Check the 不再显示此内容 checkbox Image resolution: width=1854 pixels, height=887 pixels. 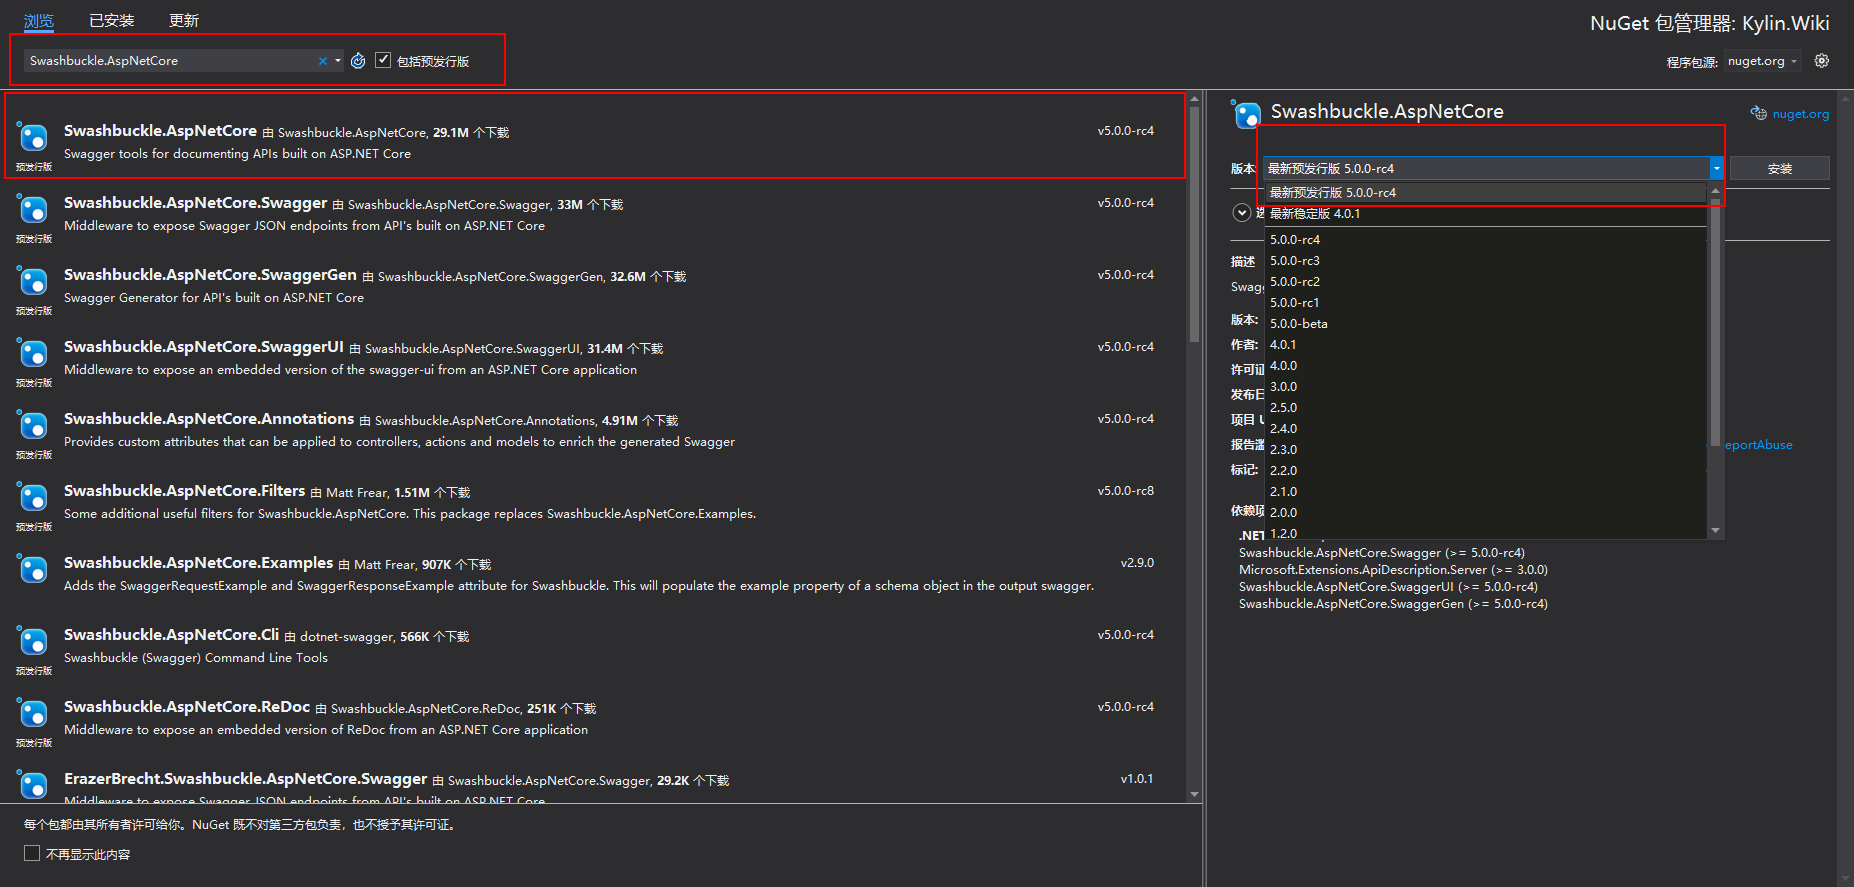point(32,854)
